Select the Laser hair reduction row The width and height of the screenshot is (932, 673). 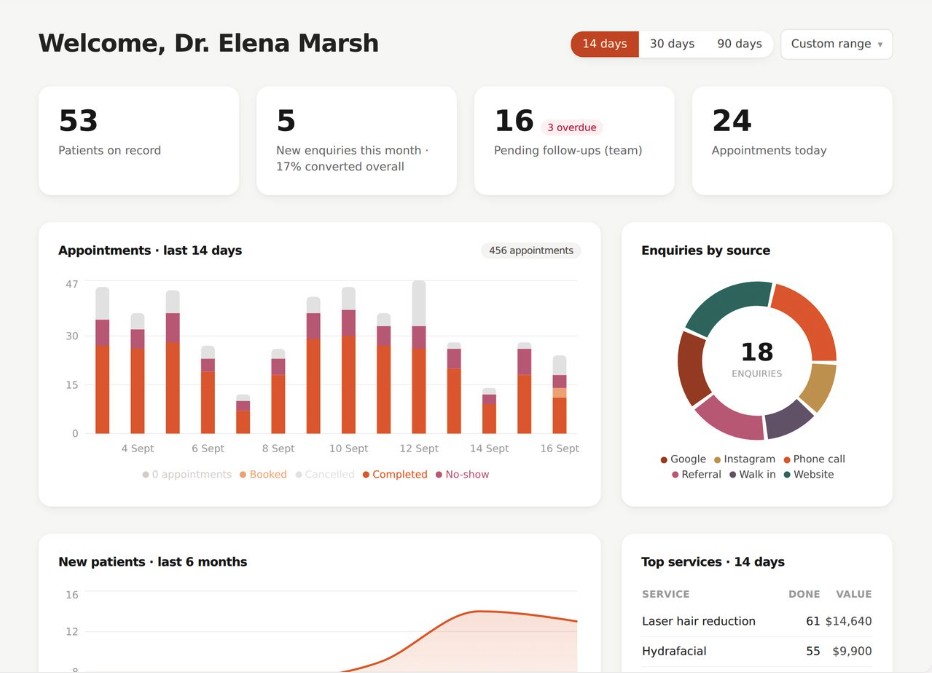coord(757,621)
